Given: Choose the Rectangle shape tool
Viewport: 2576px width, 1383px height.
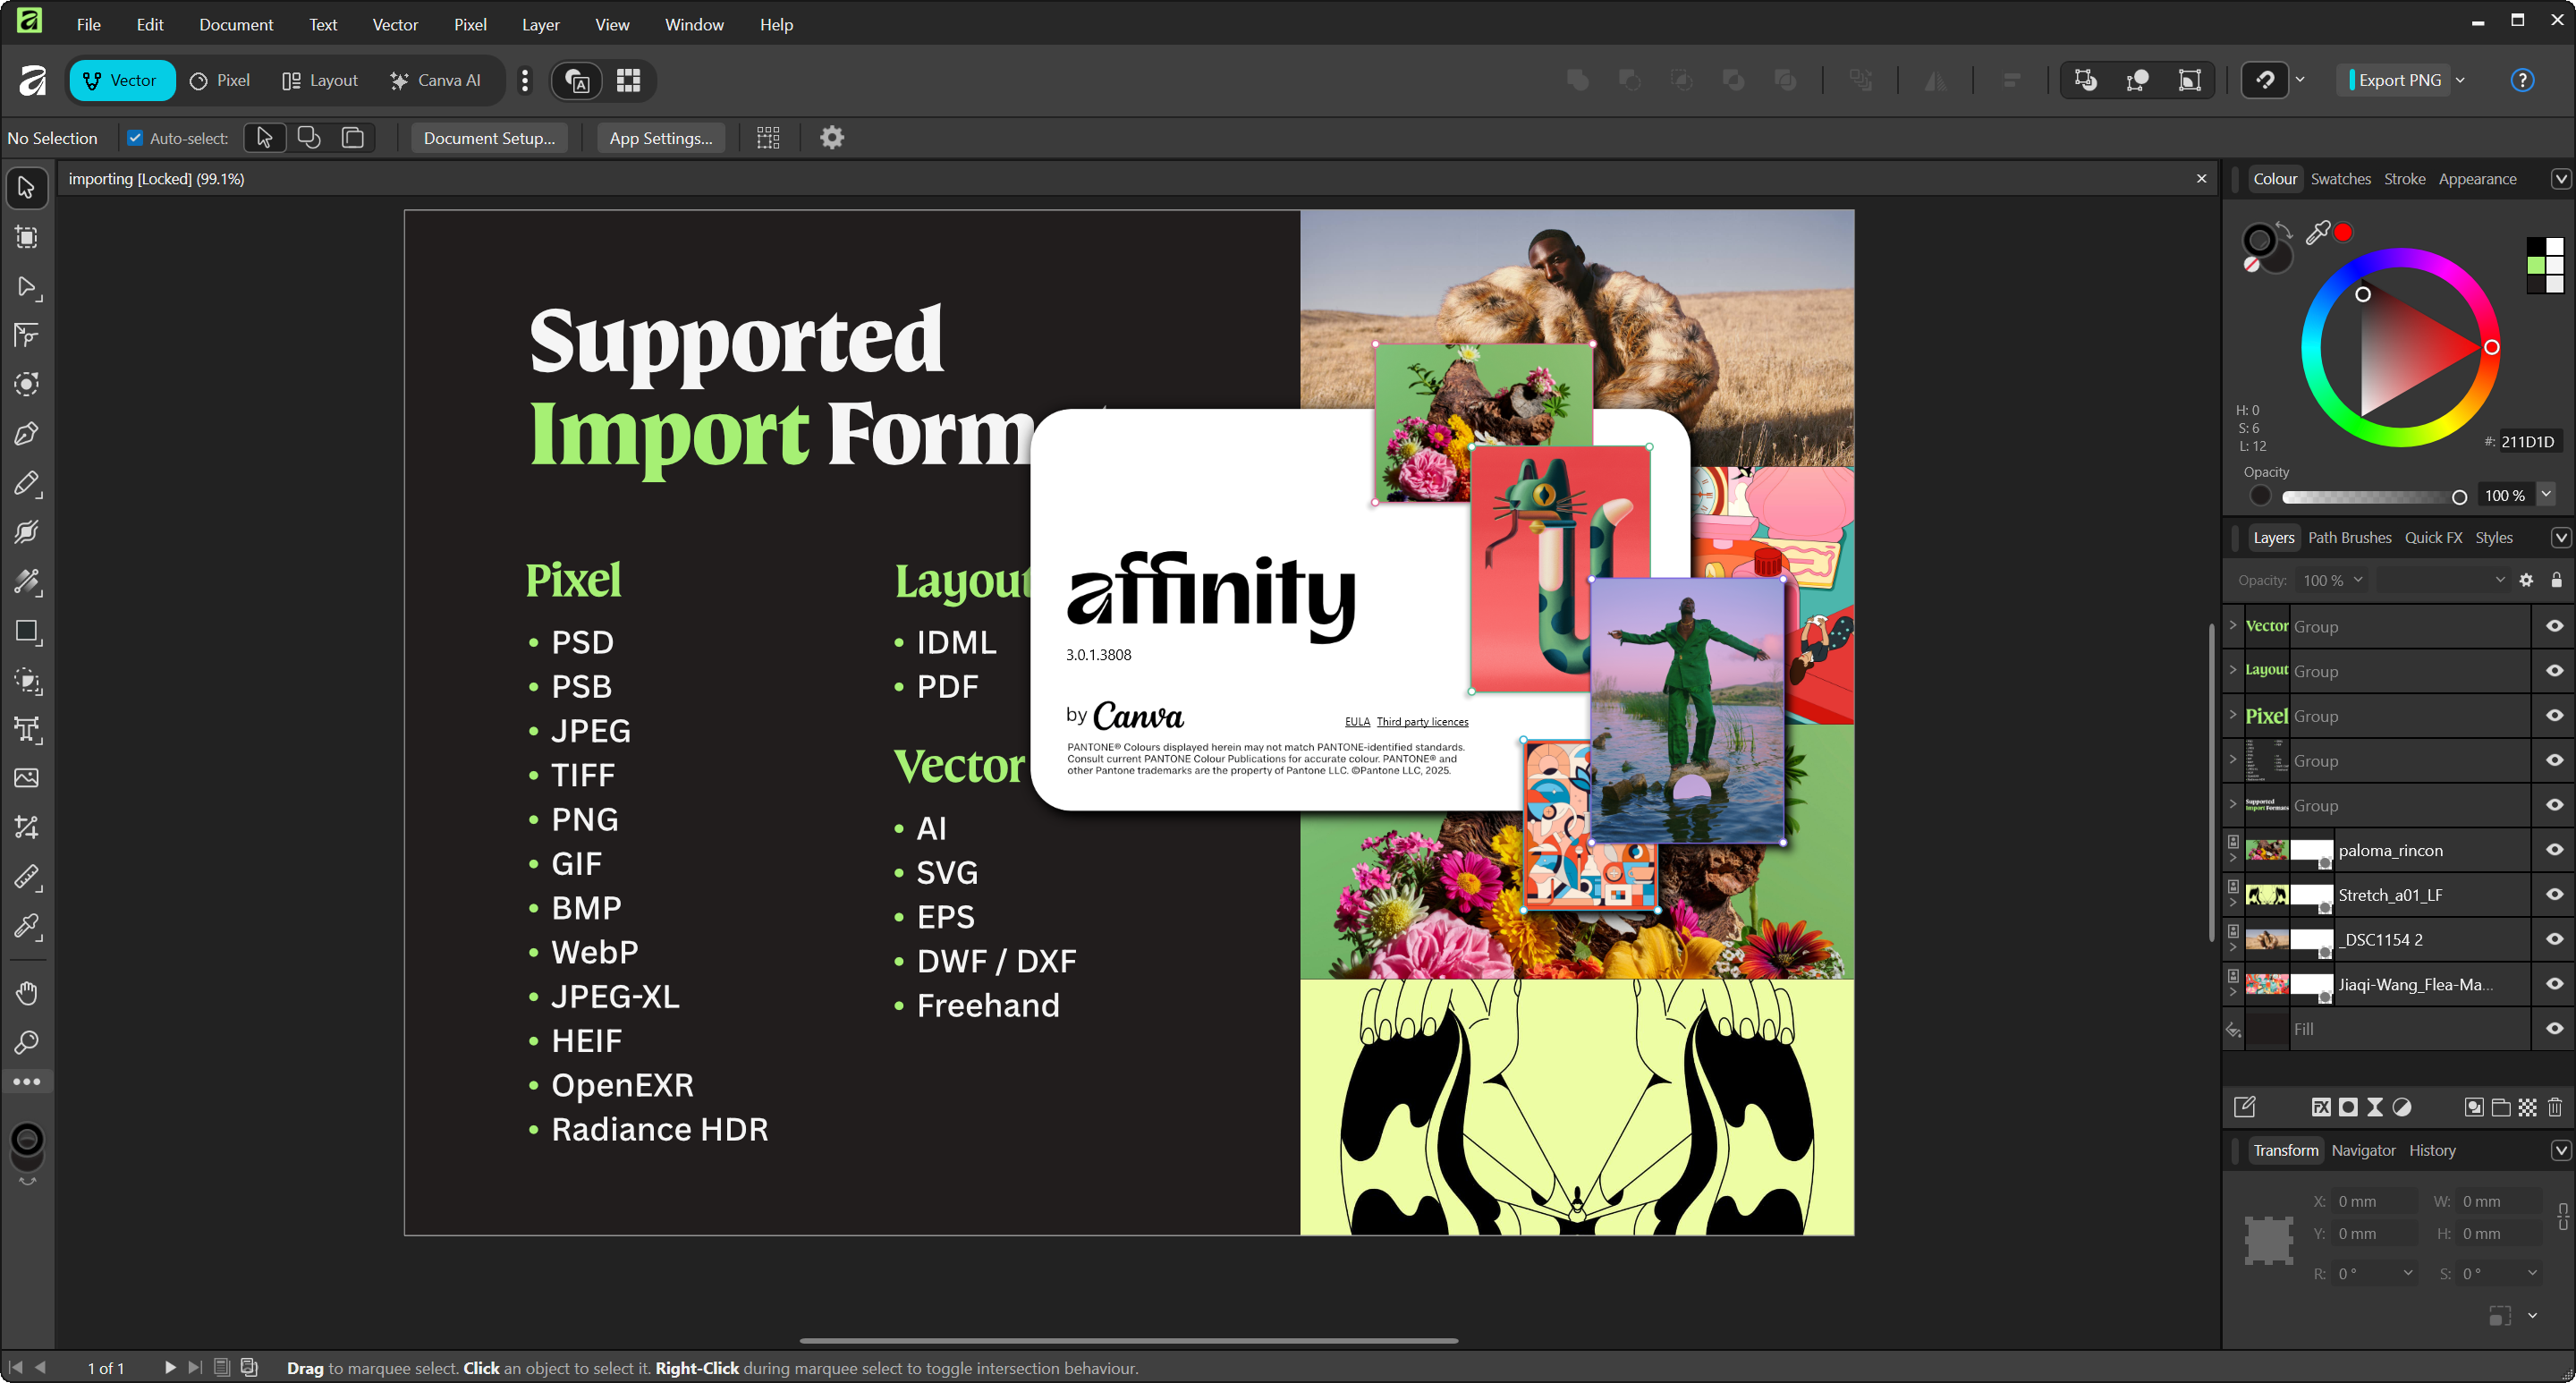Looking at the screenshot, I should point(27,631).
